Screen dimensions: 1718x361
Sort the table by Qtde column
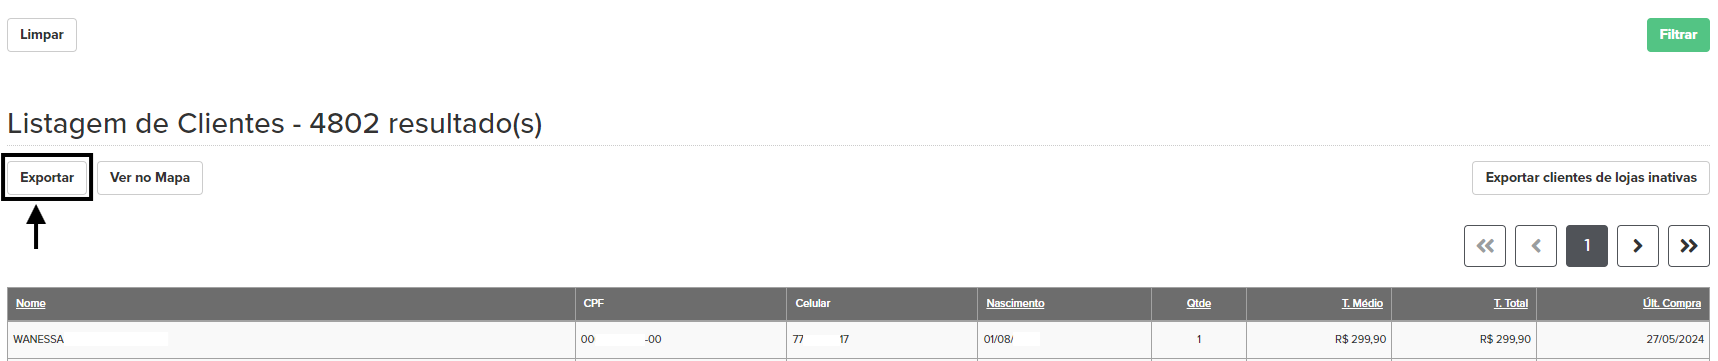click(1199, 303)
